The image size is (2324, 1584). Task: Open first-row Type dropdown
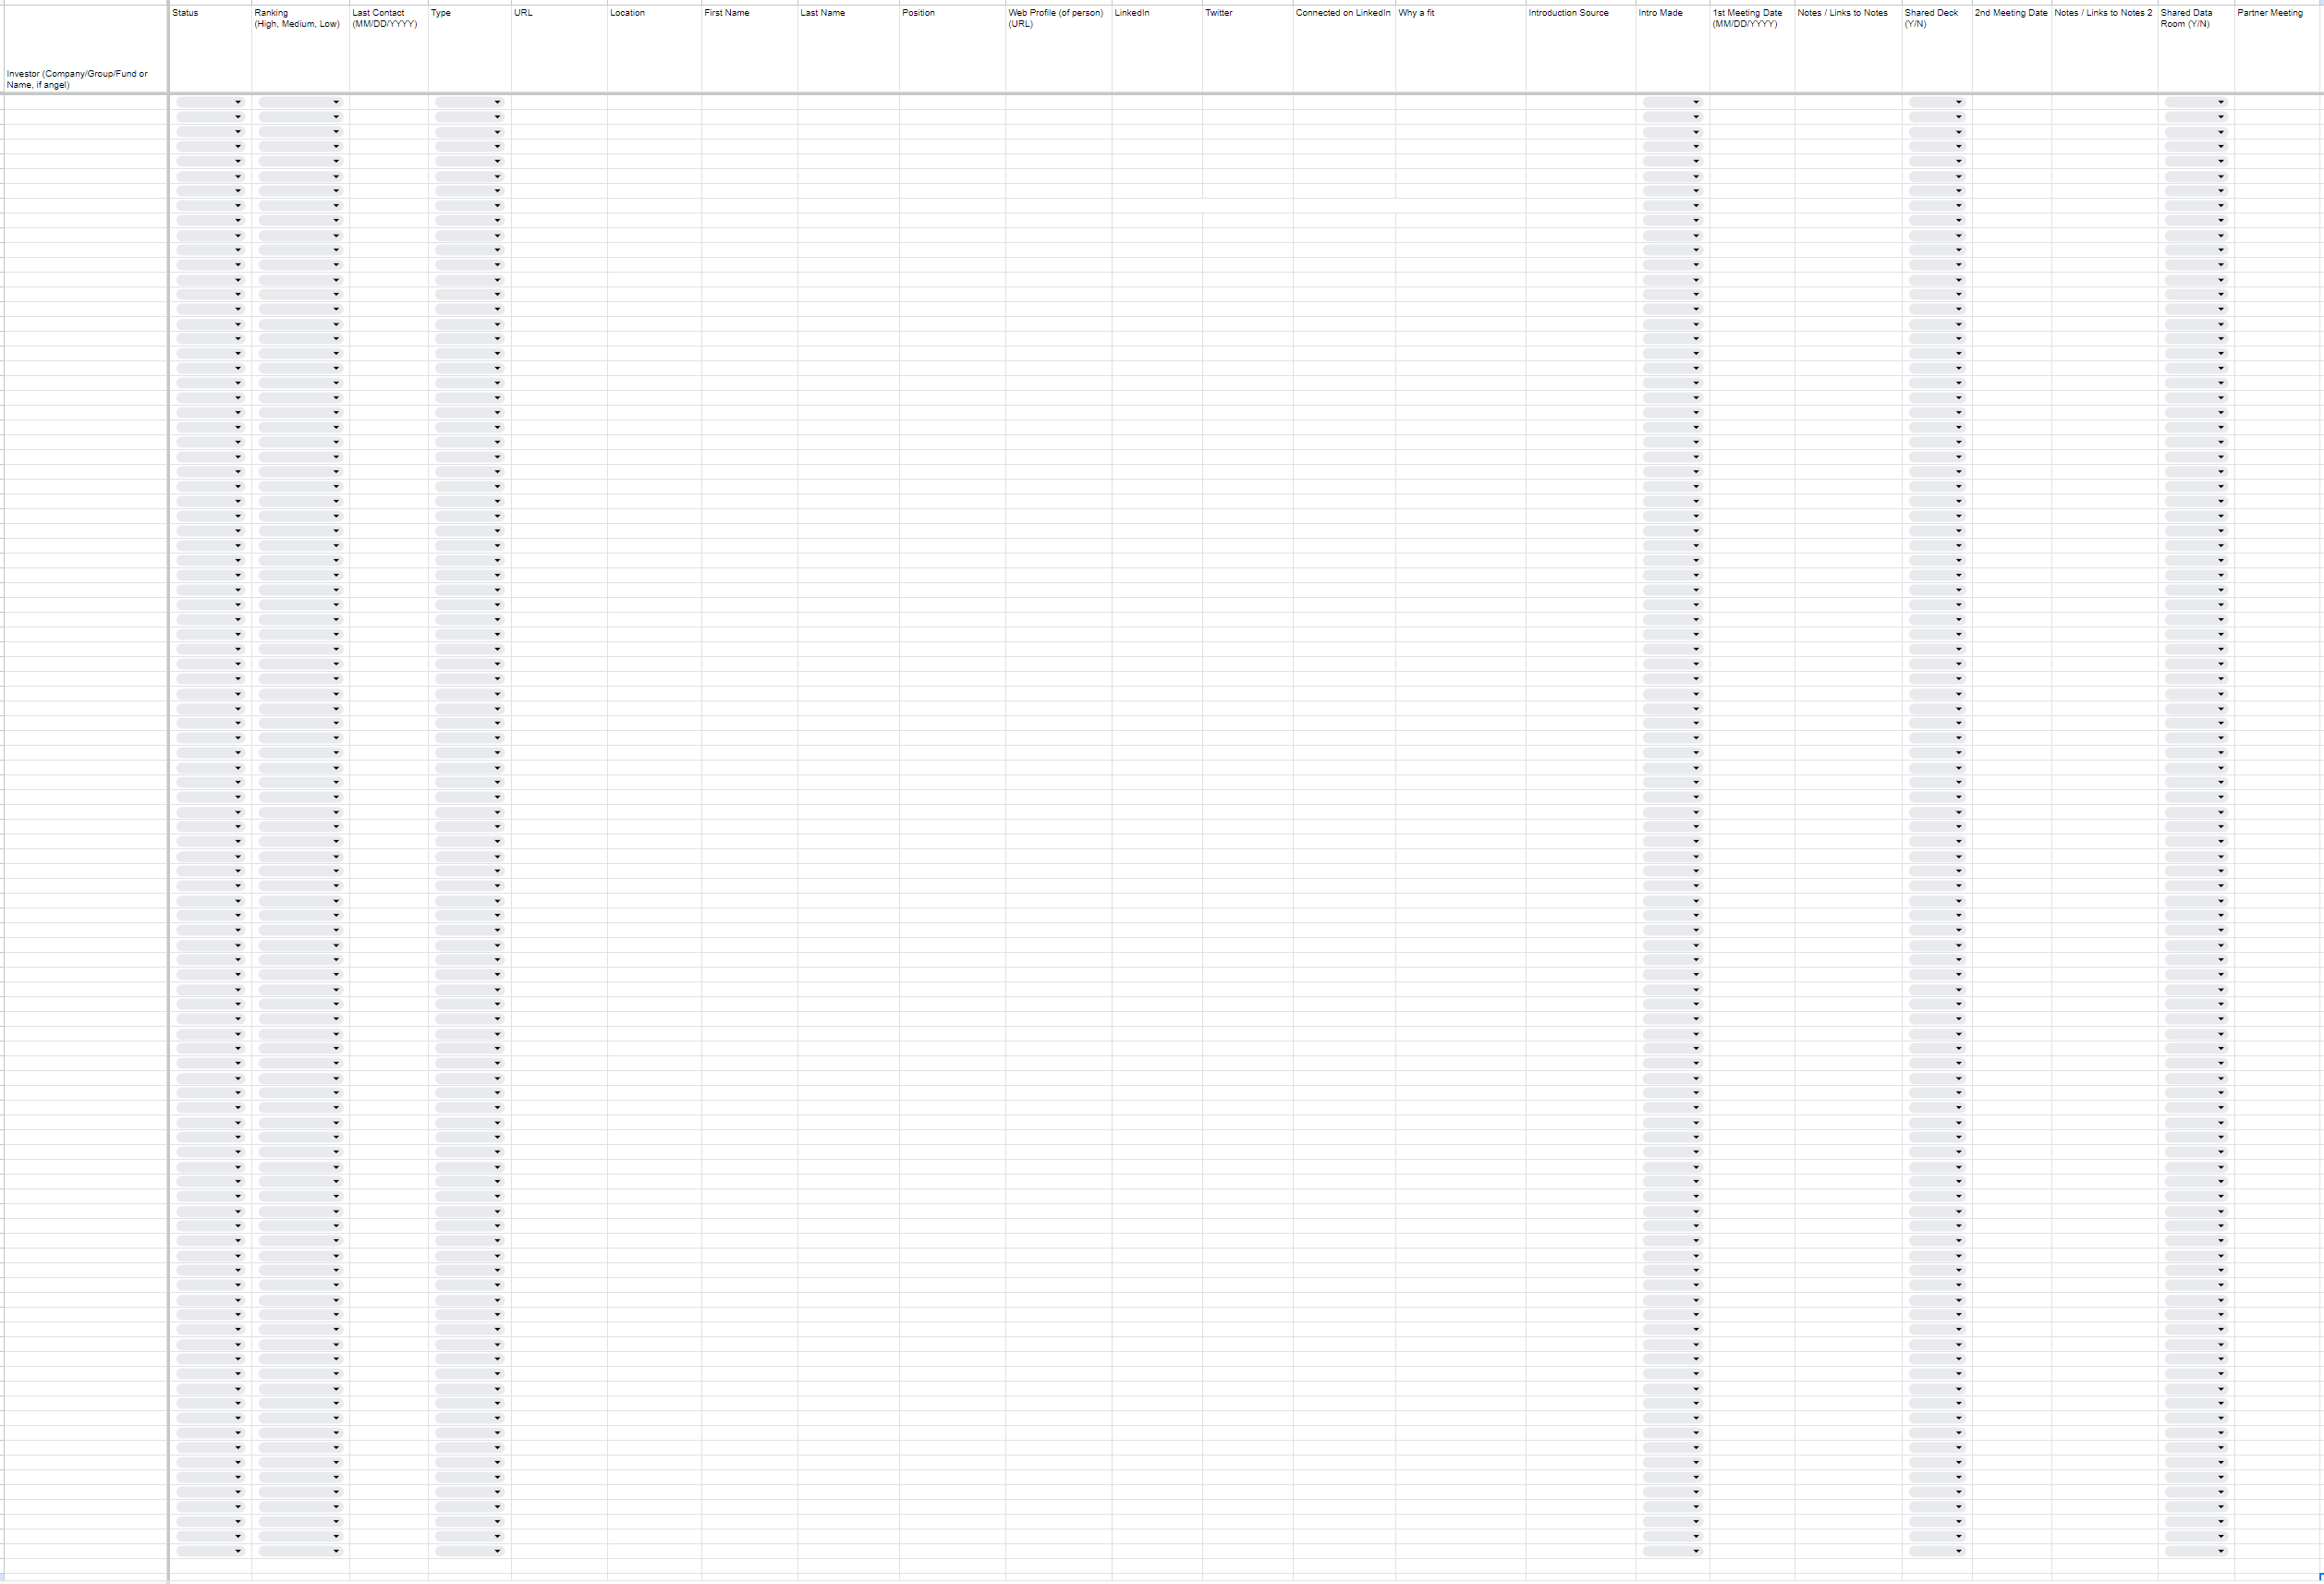(469, 102)
